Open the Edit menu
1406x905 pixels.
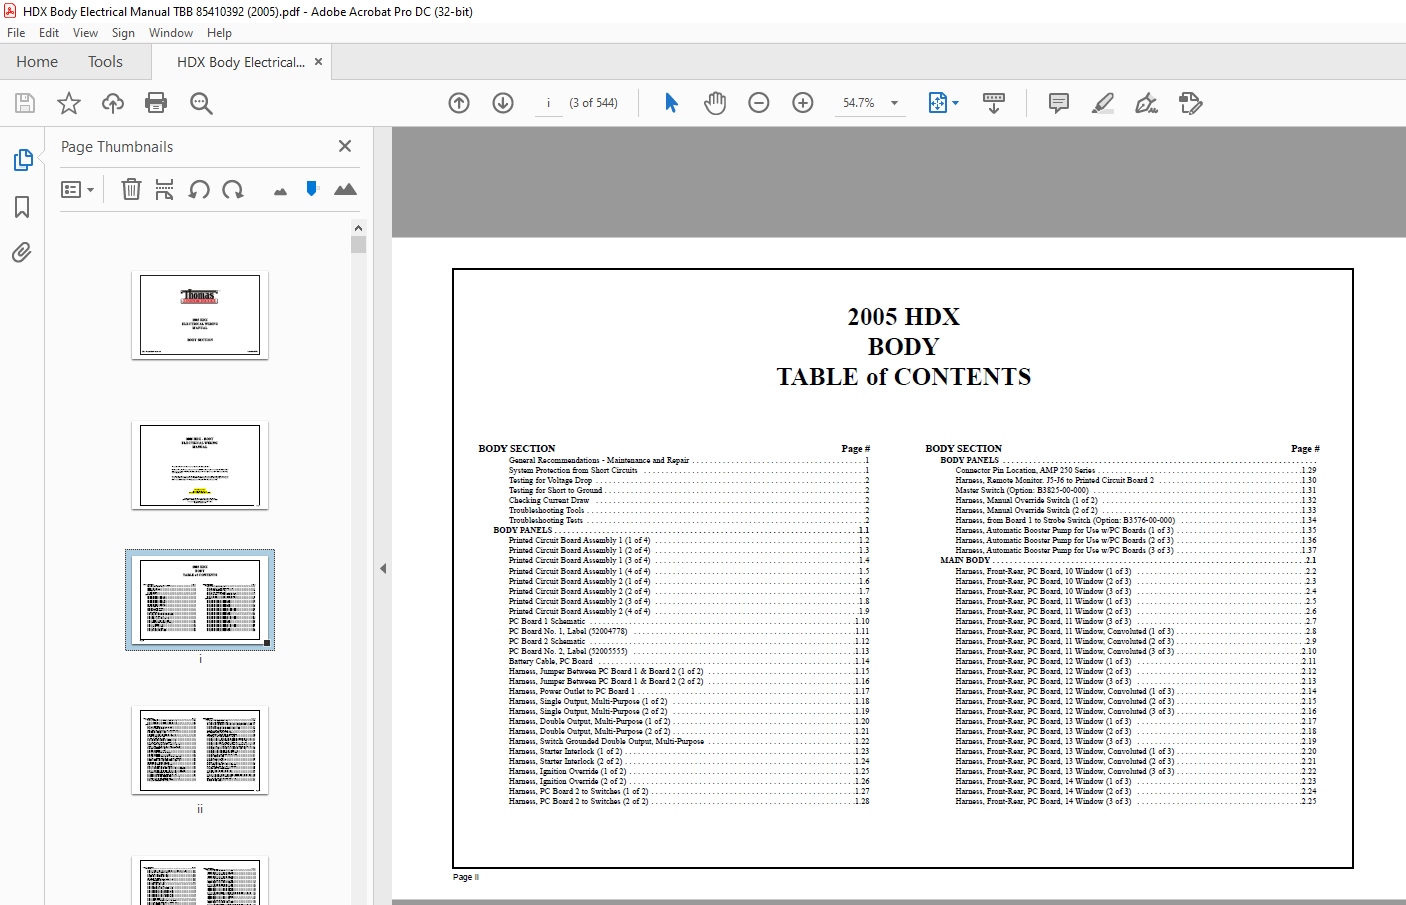49,33
